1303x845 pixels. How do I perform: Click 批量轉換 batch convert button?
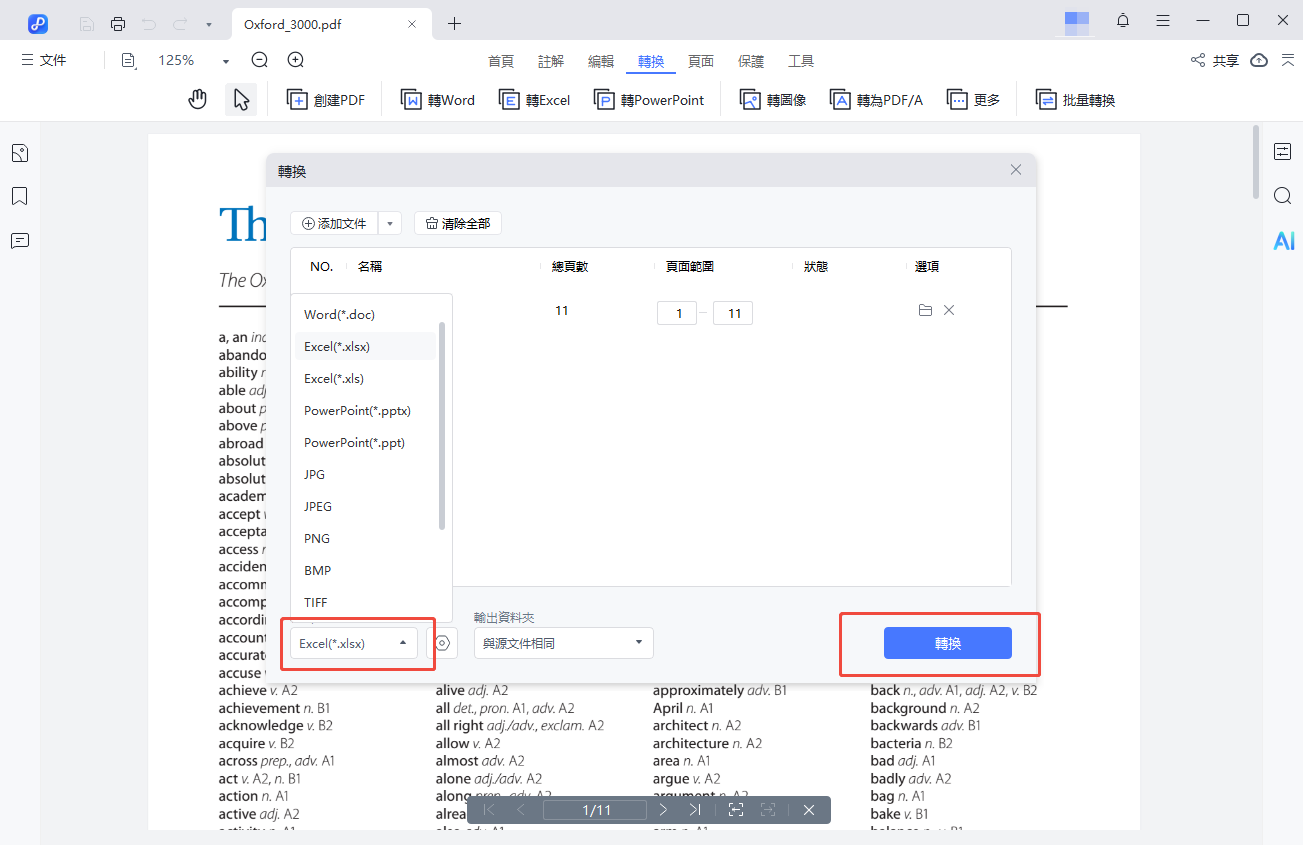(x=1076, y=100)
